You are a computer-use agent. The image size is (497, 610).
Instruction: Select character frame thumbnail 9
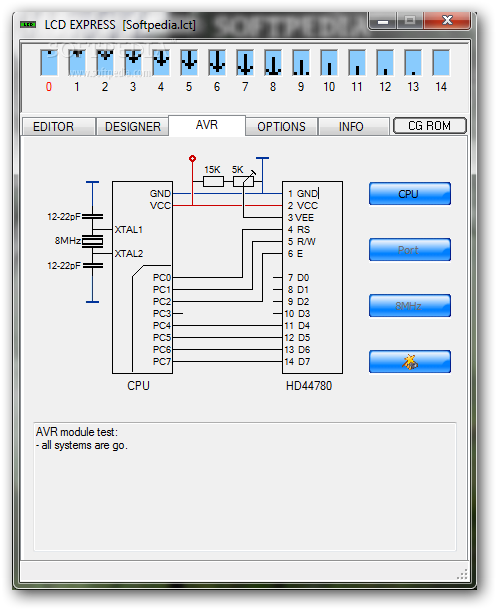301,62
